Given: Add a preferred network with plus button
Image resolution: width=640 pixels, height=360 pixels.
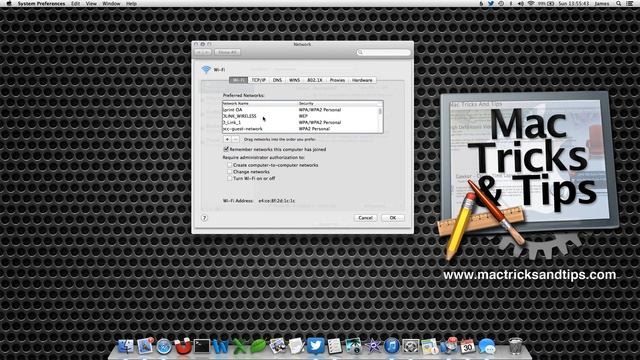Looking at the screenshot, I should click(227, 139).
